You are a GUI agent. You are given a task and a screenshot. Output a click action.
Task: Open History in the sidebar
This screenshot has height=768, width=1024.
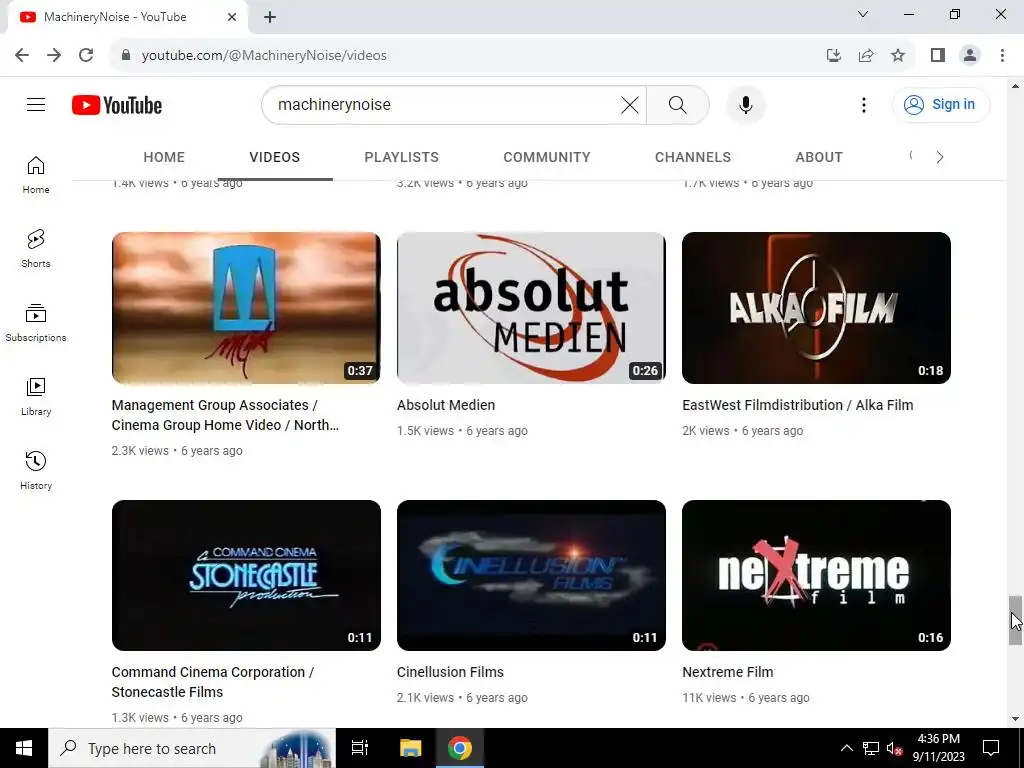36,470
